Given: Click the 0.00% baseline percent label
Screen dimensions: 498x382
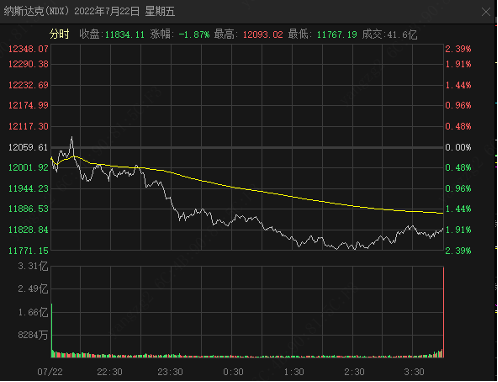Looking at the screenshot, I should point(458,148).
